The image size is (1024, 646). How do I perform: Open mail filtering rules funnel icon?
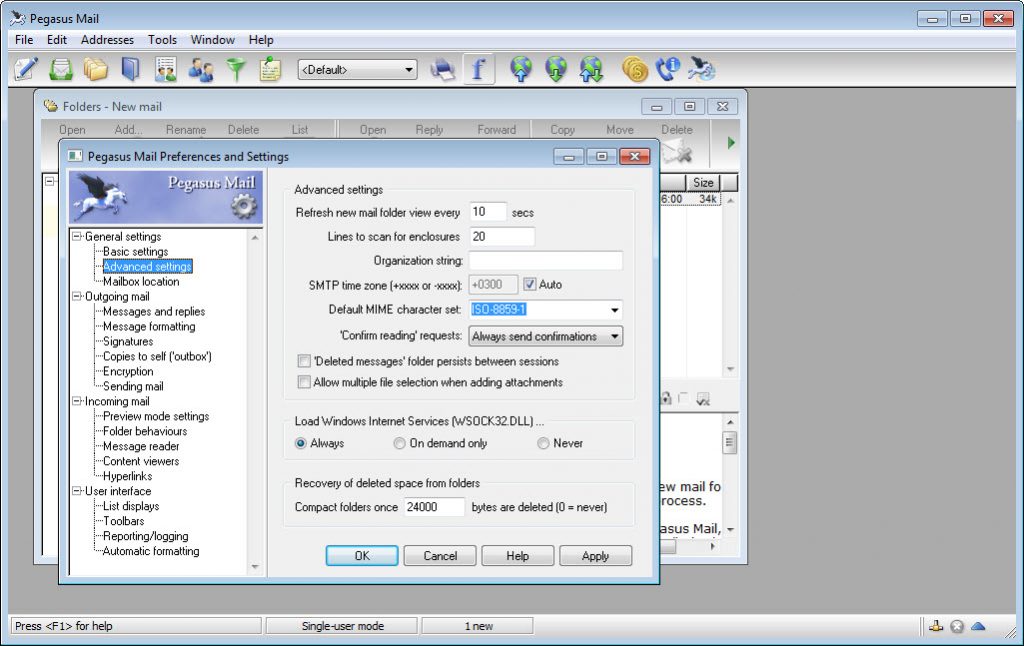(236, 69)
